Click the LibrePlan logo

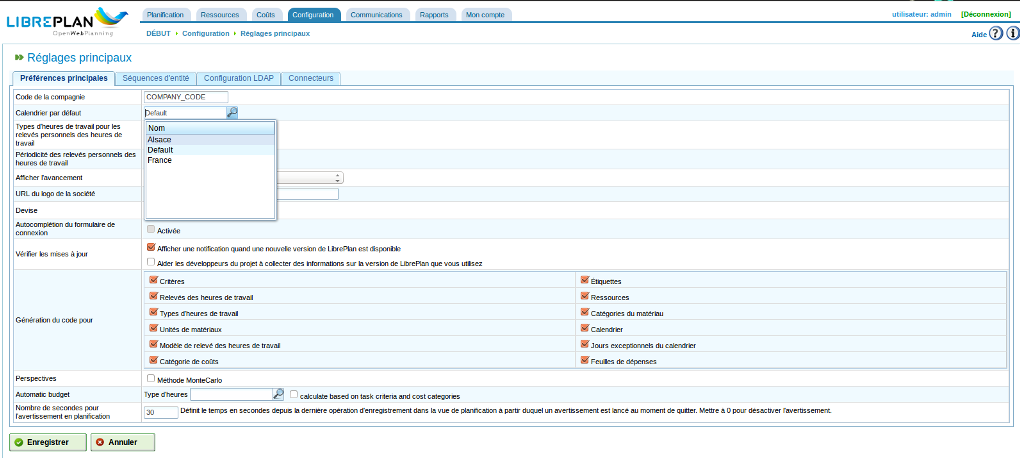(x=66, y=20)
